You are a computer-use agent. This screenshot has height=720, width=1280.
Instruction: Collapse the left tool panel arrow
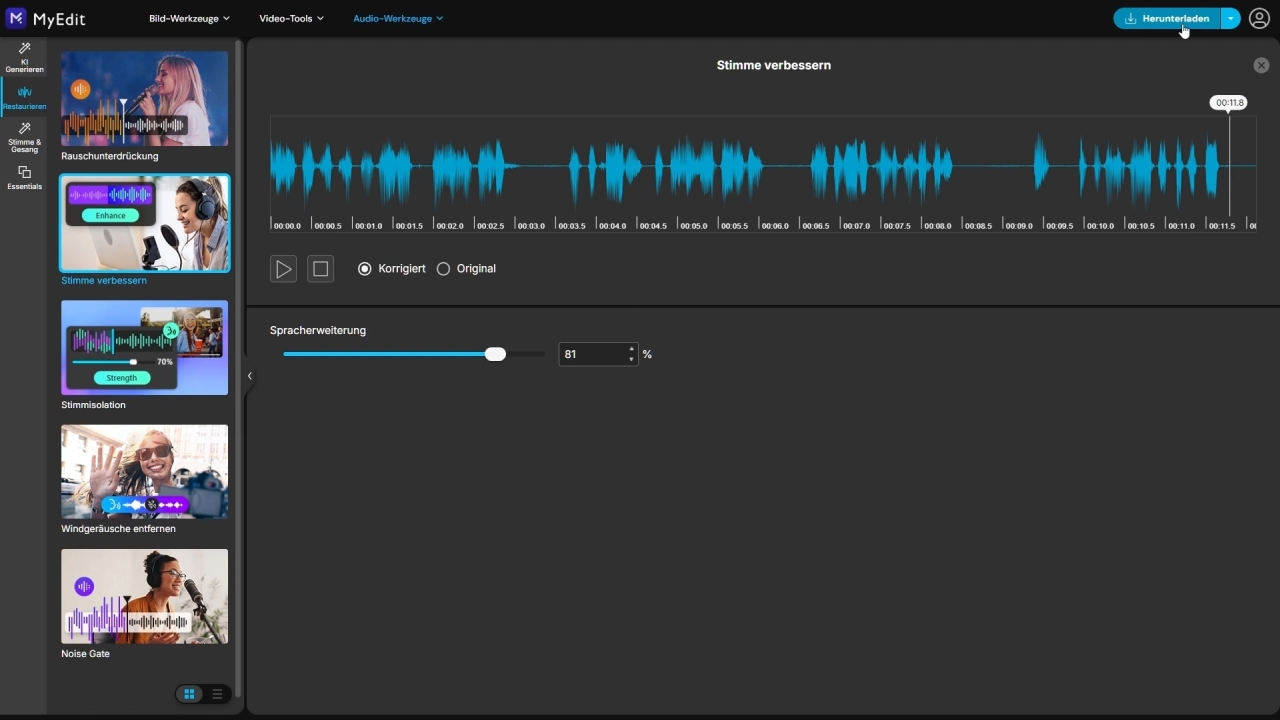[x=249, y=376]
